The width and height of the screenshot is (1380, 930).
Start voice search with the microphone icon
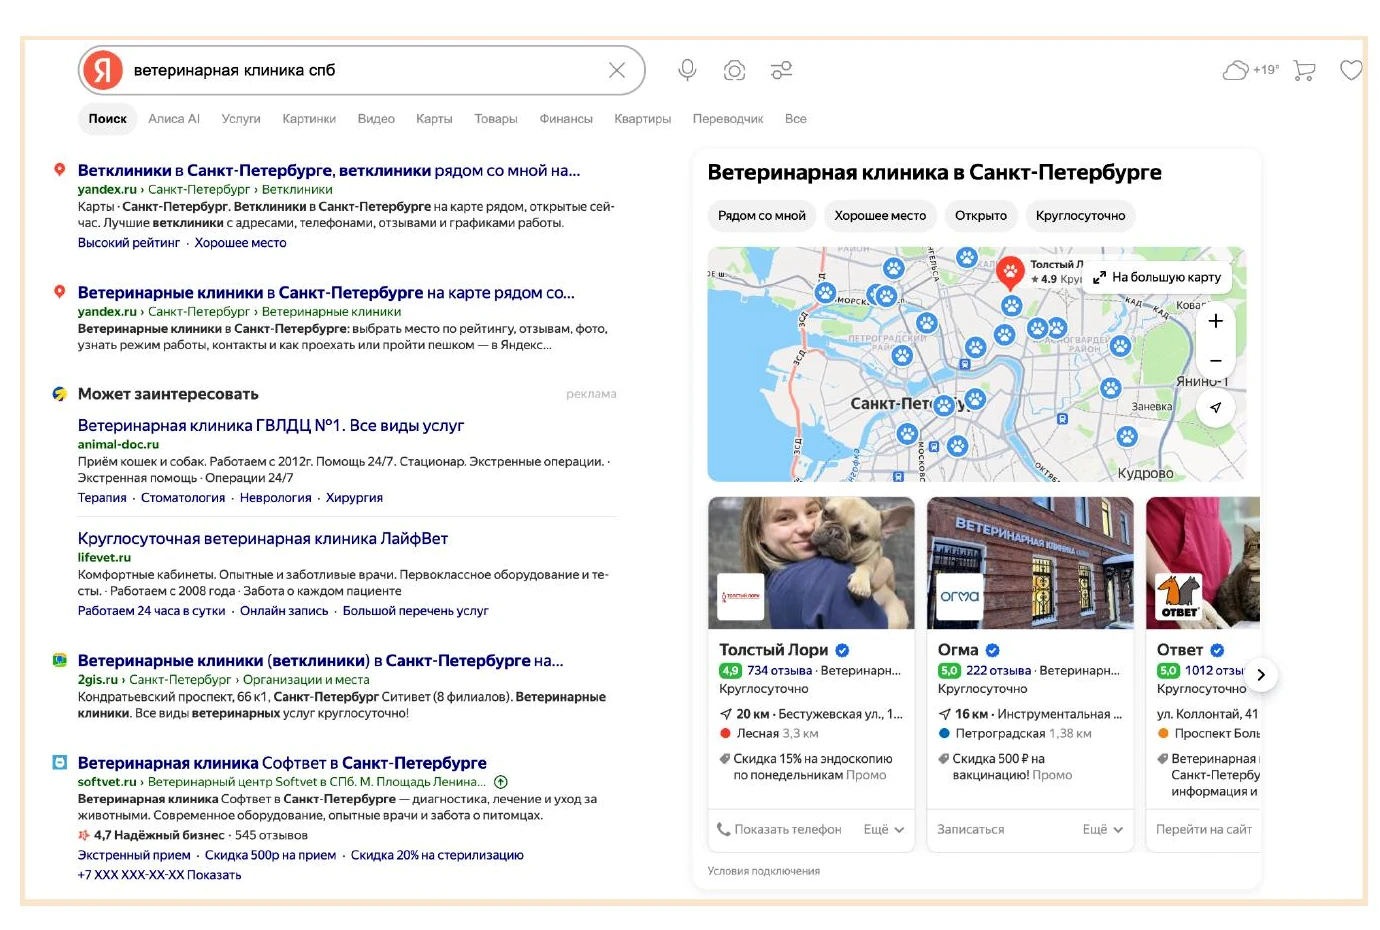(x=687, y=70)
